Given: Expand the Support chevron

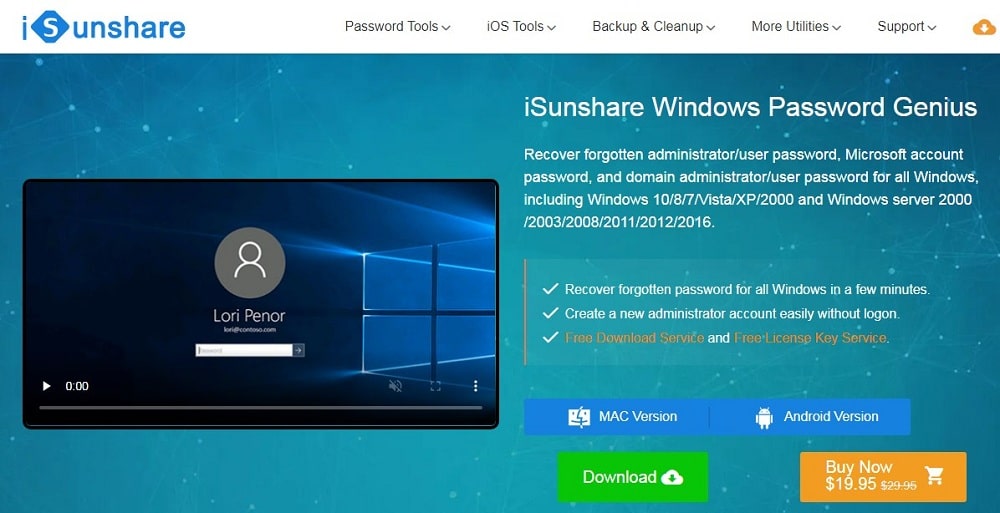Looking at the screenshot, I should point(932,28).
